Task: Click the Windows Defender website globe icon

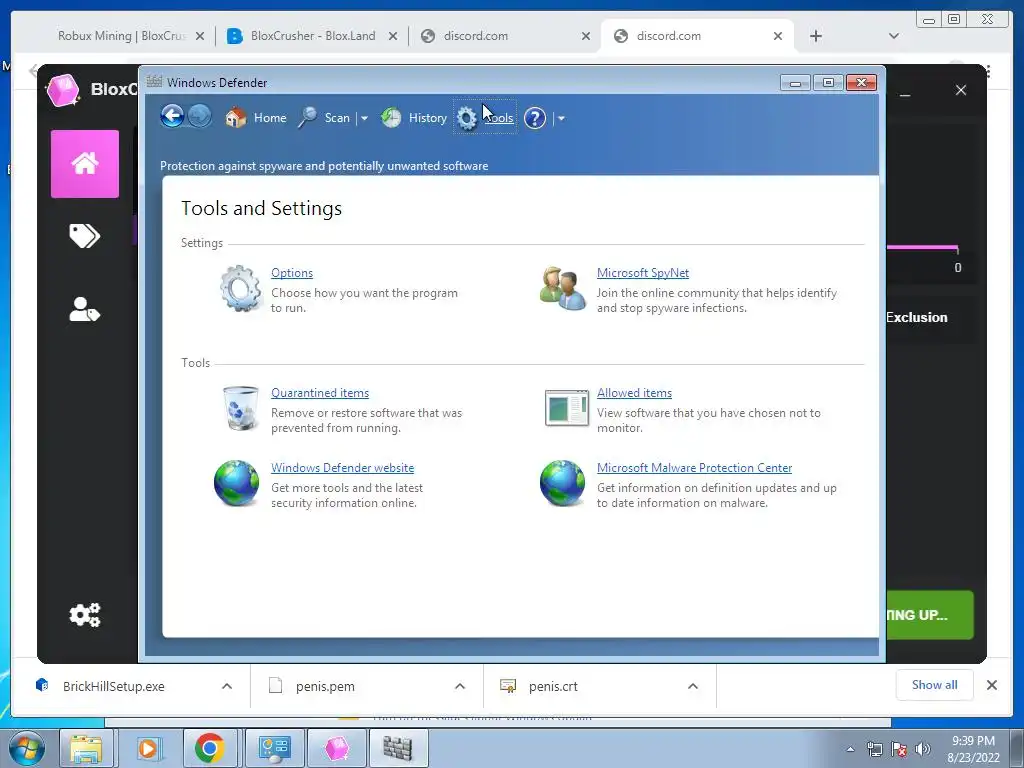Action: tap(236, 483)
